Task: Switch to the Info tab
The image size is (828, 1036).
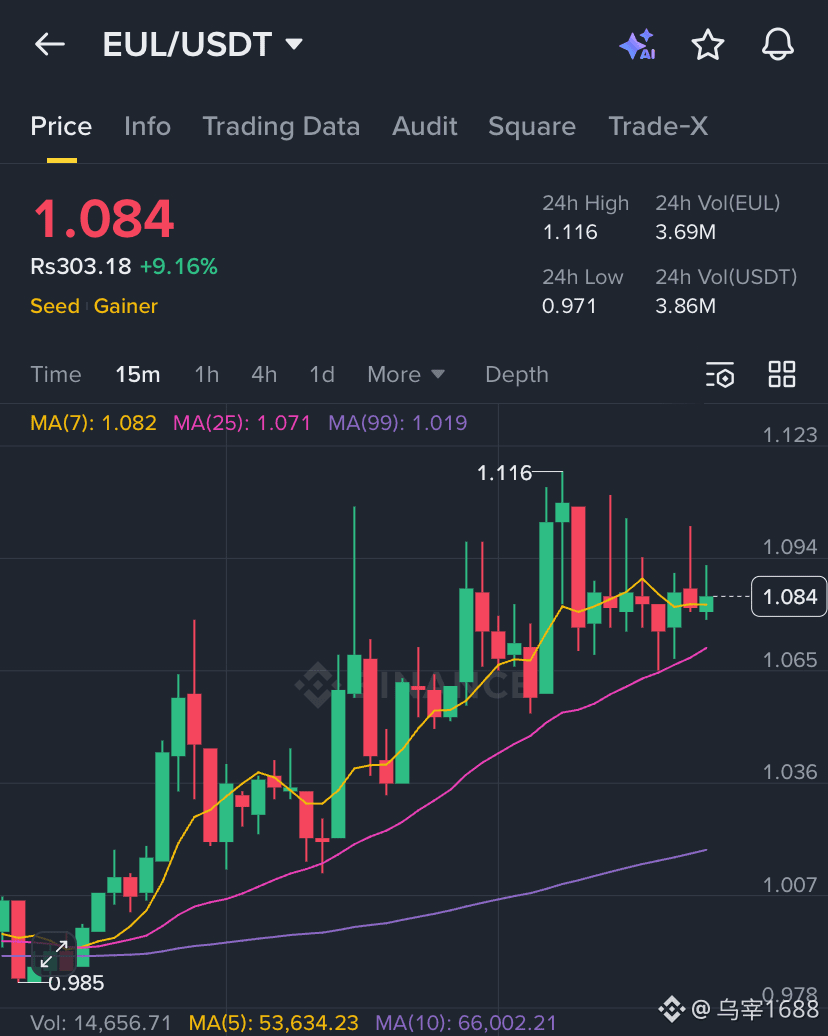Action: 147,126
